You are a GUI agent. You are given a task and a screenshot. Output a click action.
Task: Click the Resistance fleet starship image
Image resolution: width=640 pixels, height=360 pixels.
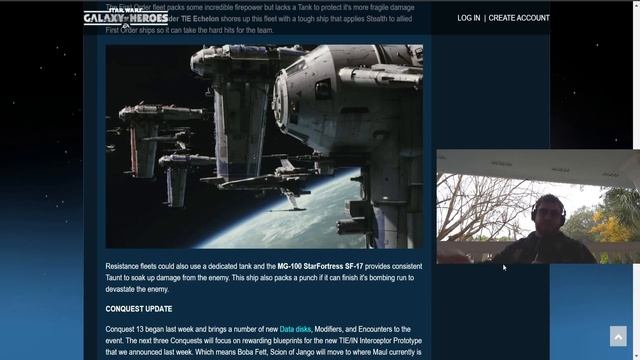(x=264, y=147)
